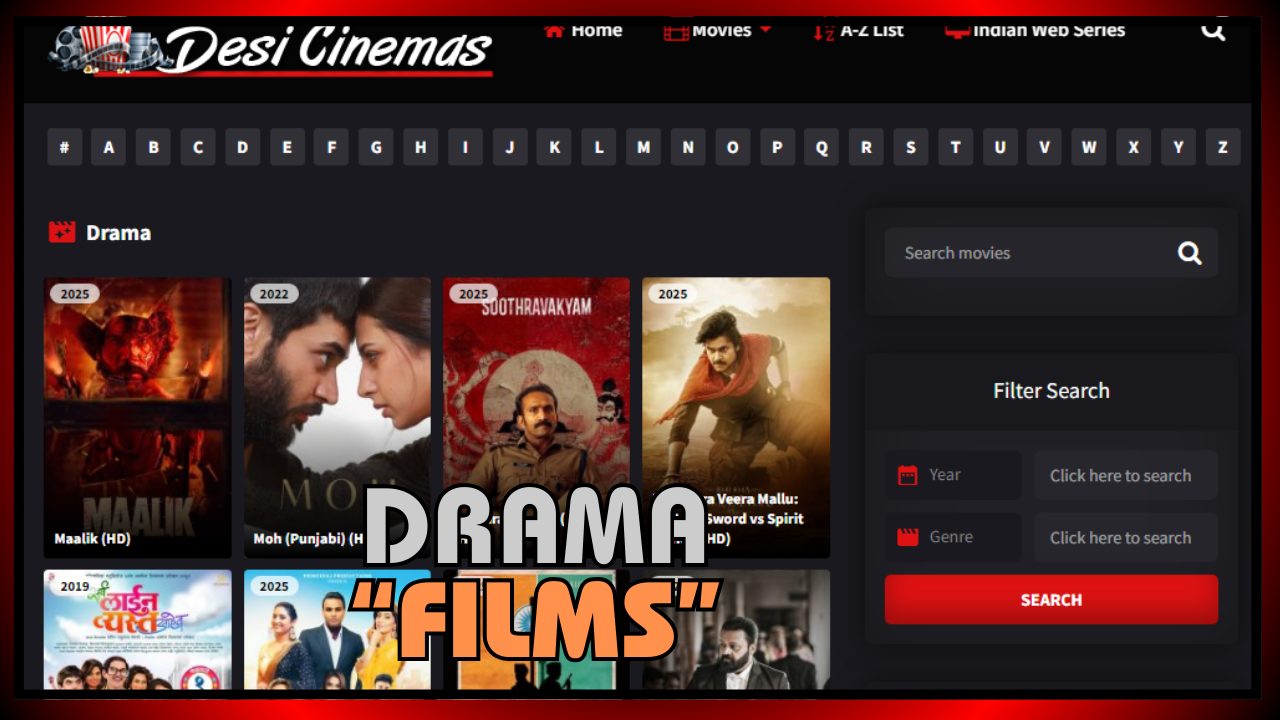This screenshot has height=720, width=1280.
Task: Go to Indian Web Series page
Action: click(x=1048, y=30)
